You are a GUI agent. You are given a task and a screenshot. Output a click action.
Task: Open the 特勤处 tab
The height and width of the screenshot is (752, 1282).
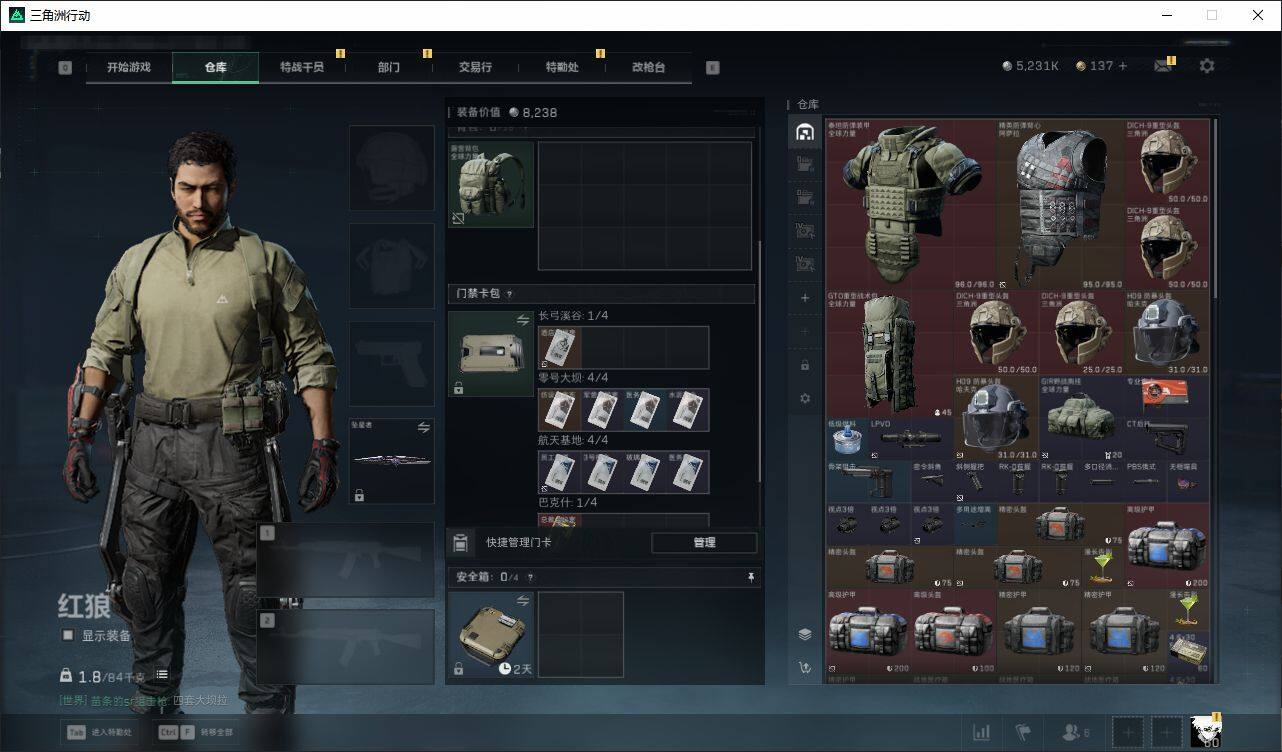click(x=562, y=67)
